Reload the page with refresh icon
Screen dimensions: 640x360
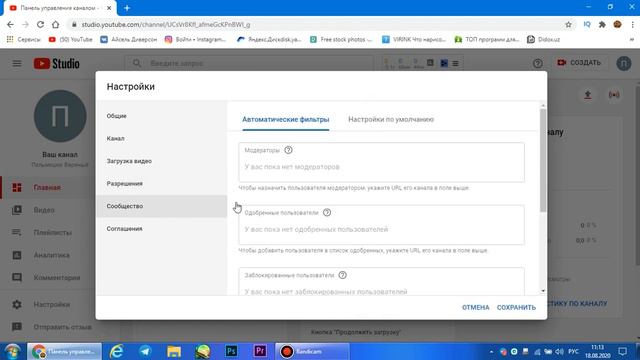click(40, 24)
